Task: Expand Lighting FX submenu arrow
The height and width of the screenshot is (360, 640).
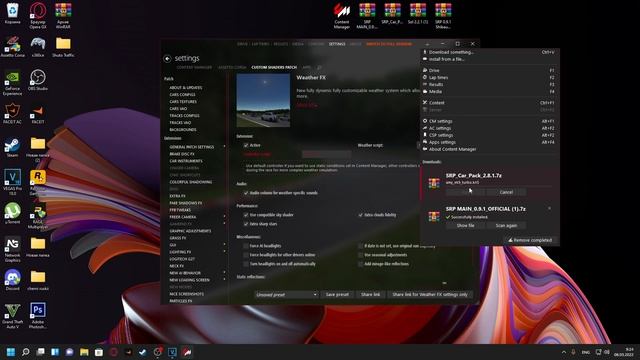Action: (x=224, y=252)
